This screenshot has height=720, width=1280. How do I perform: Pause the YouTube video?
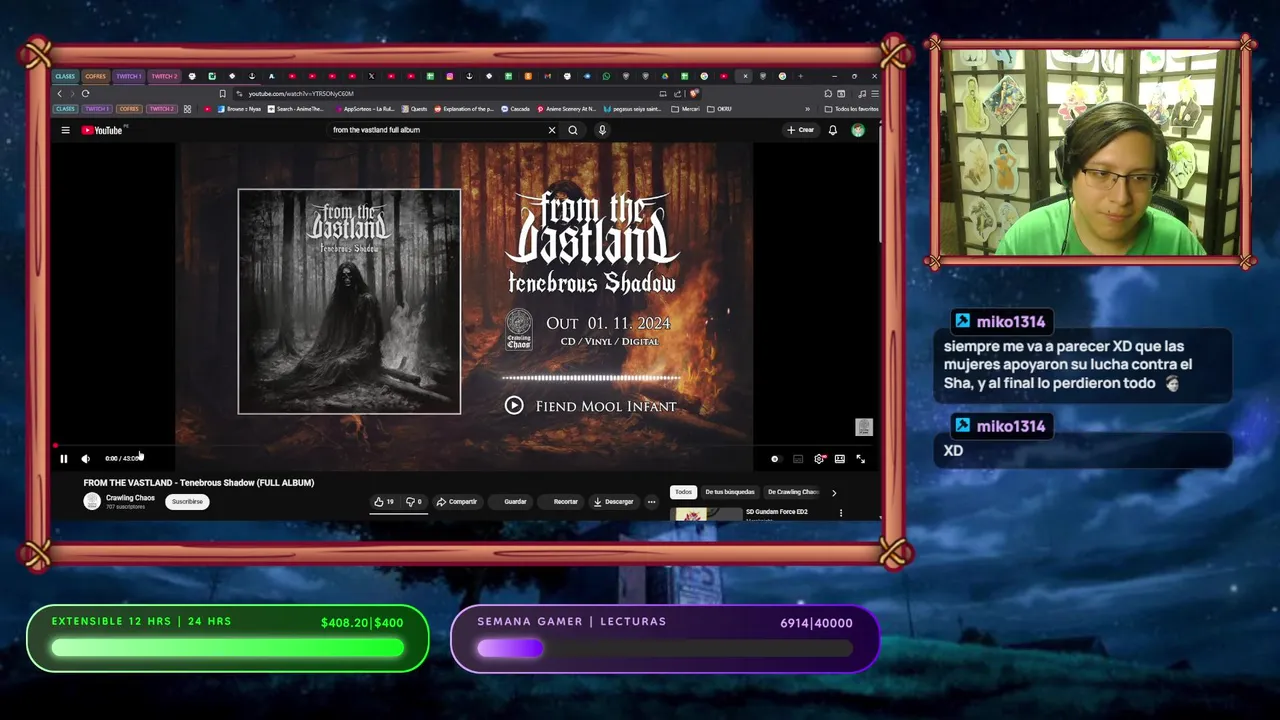click(x=64, y=459)
